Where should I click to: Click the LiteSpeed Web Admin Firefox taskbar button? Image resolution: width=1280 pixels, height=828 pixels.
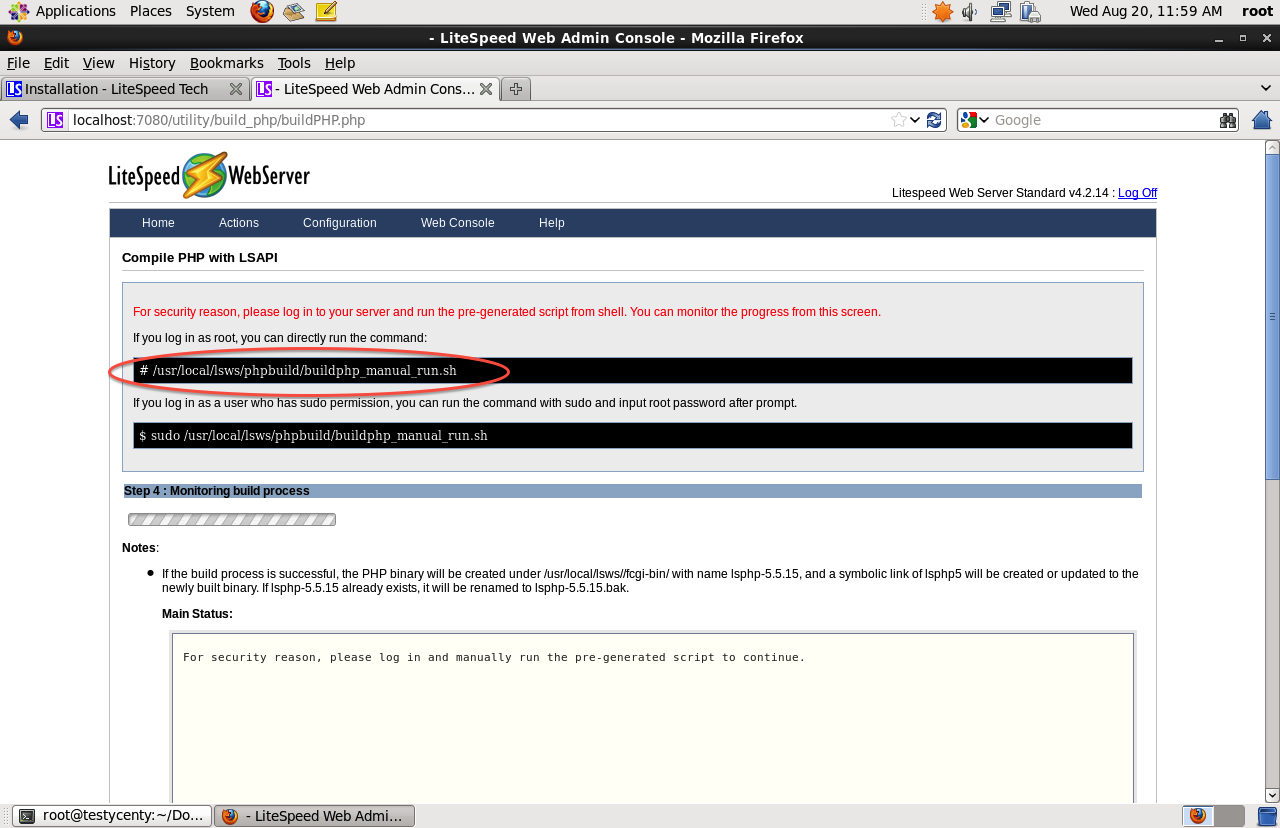(x=315, y=816)
